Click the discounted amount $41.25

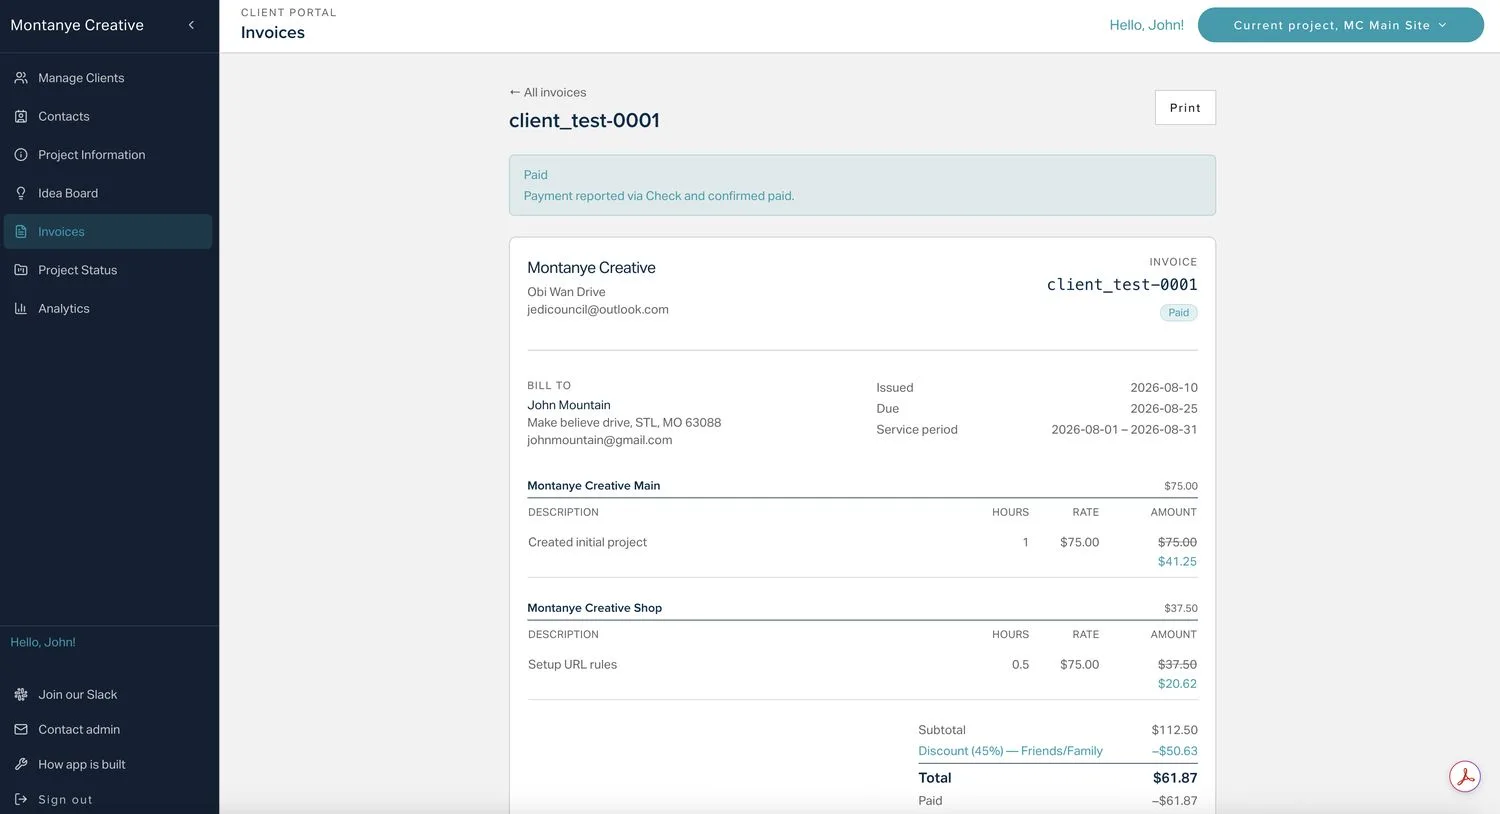(x=1177, y=562)
